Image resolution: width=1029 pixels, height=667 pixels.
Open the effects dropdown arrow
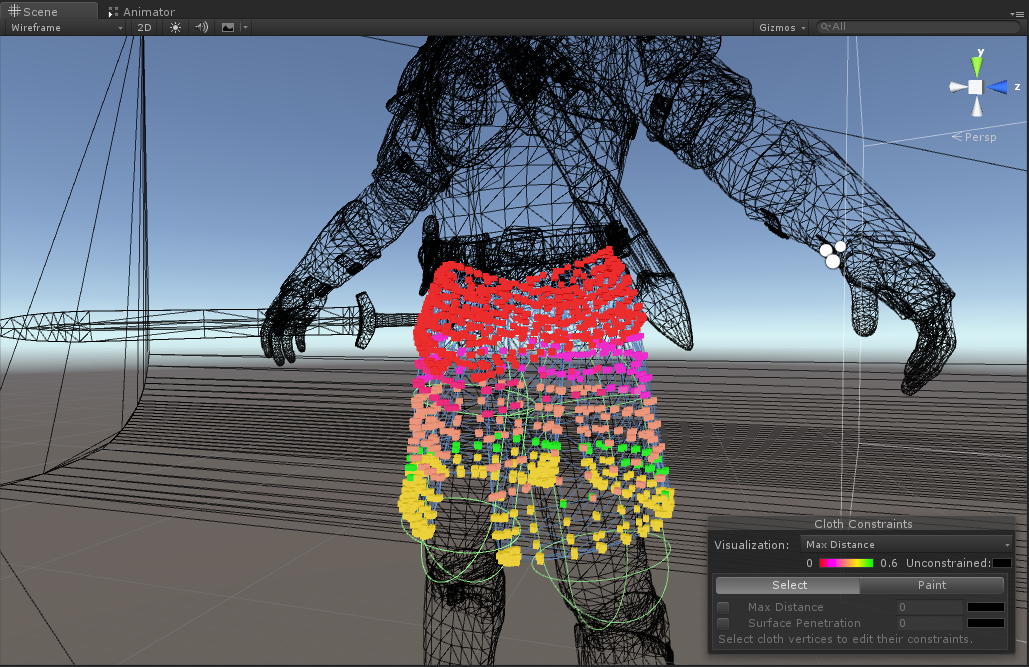pyautogui.click(x=245, y=28)
